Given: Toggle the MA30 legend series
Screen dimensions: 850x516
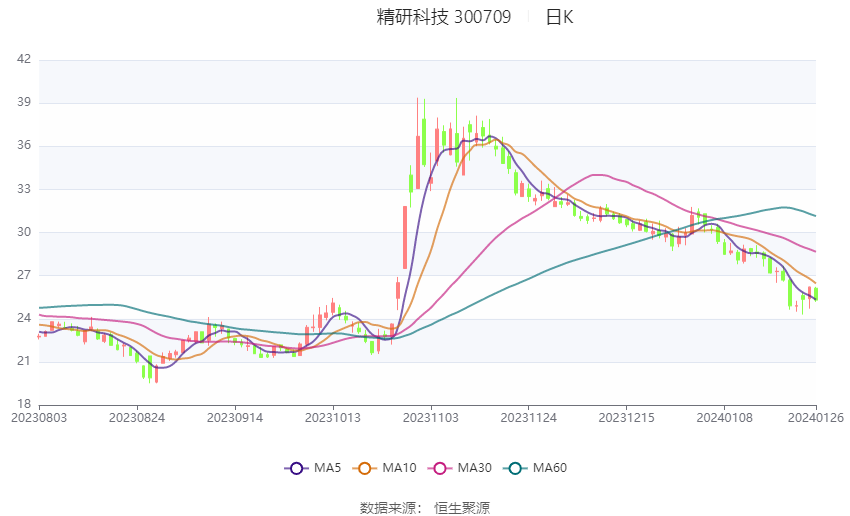Looking at the screenshot, I should pyautogui.click(x=460, y=468).
